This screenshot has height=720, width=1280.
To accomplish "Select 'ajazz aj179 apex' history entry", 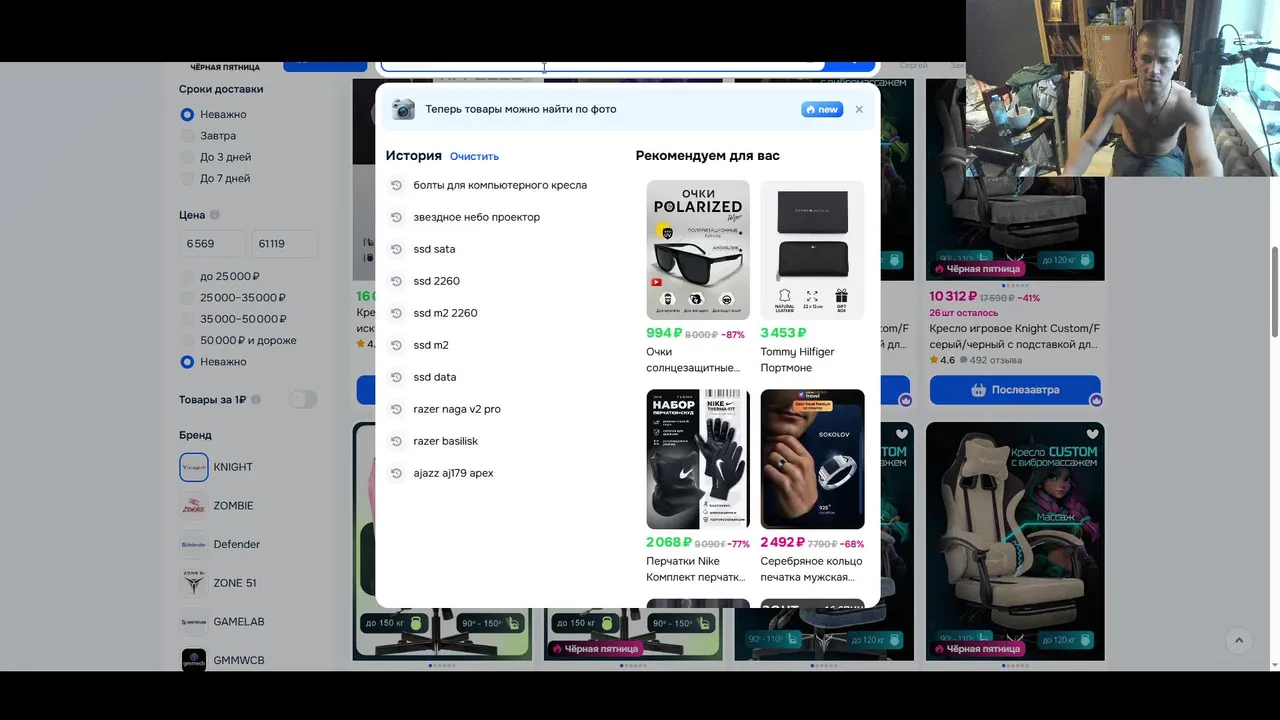I will point(453,473).
